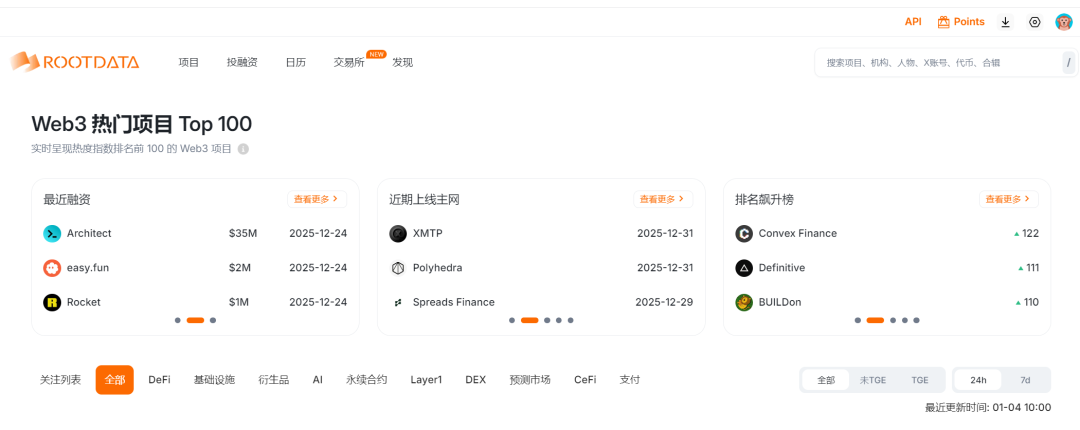
Task: Click the Points gift icon
Action: pos(944,22)
